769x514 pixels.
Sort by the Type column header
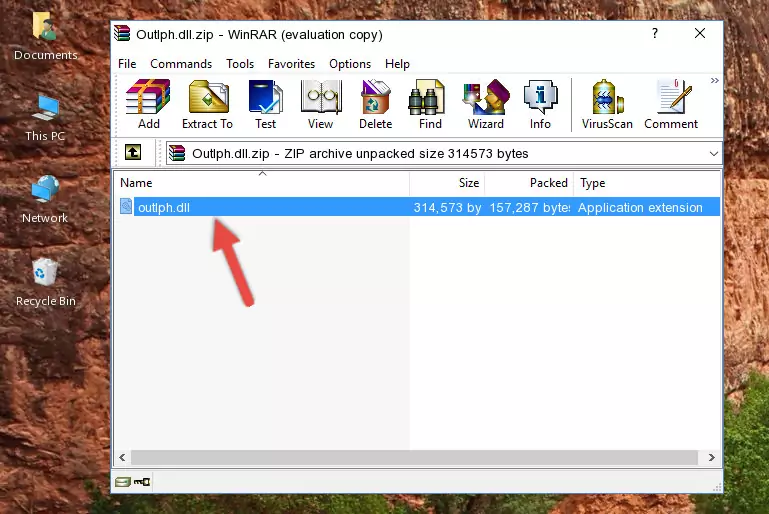[x=647, y=183]
